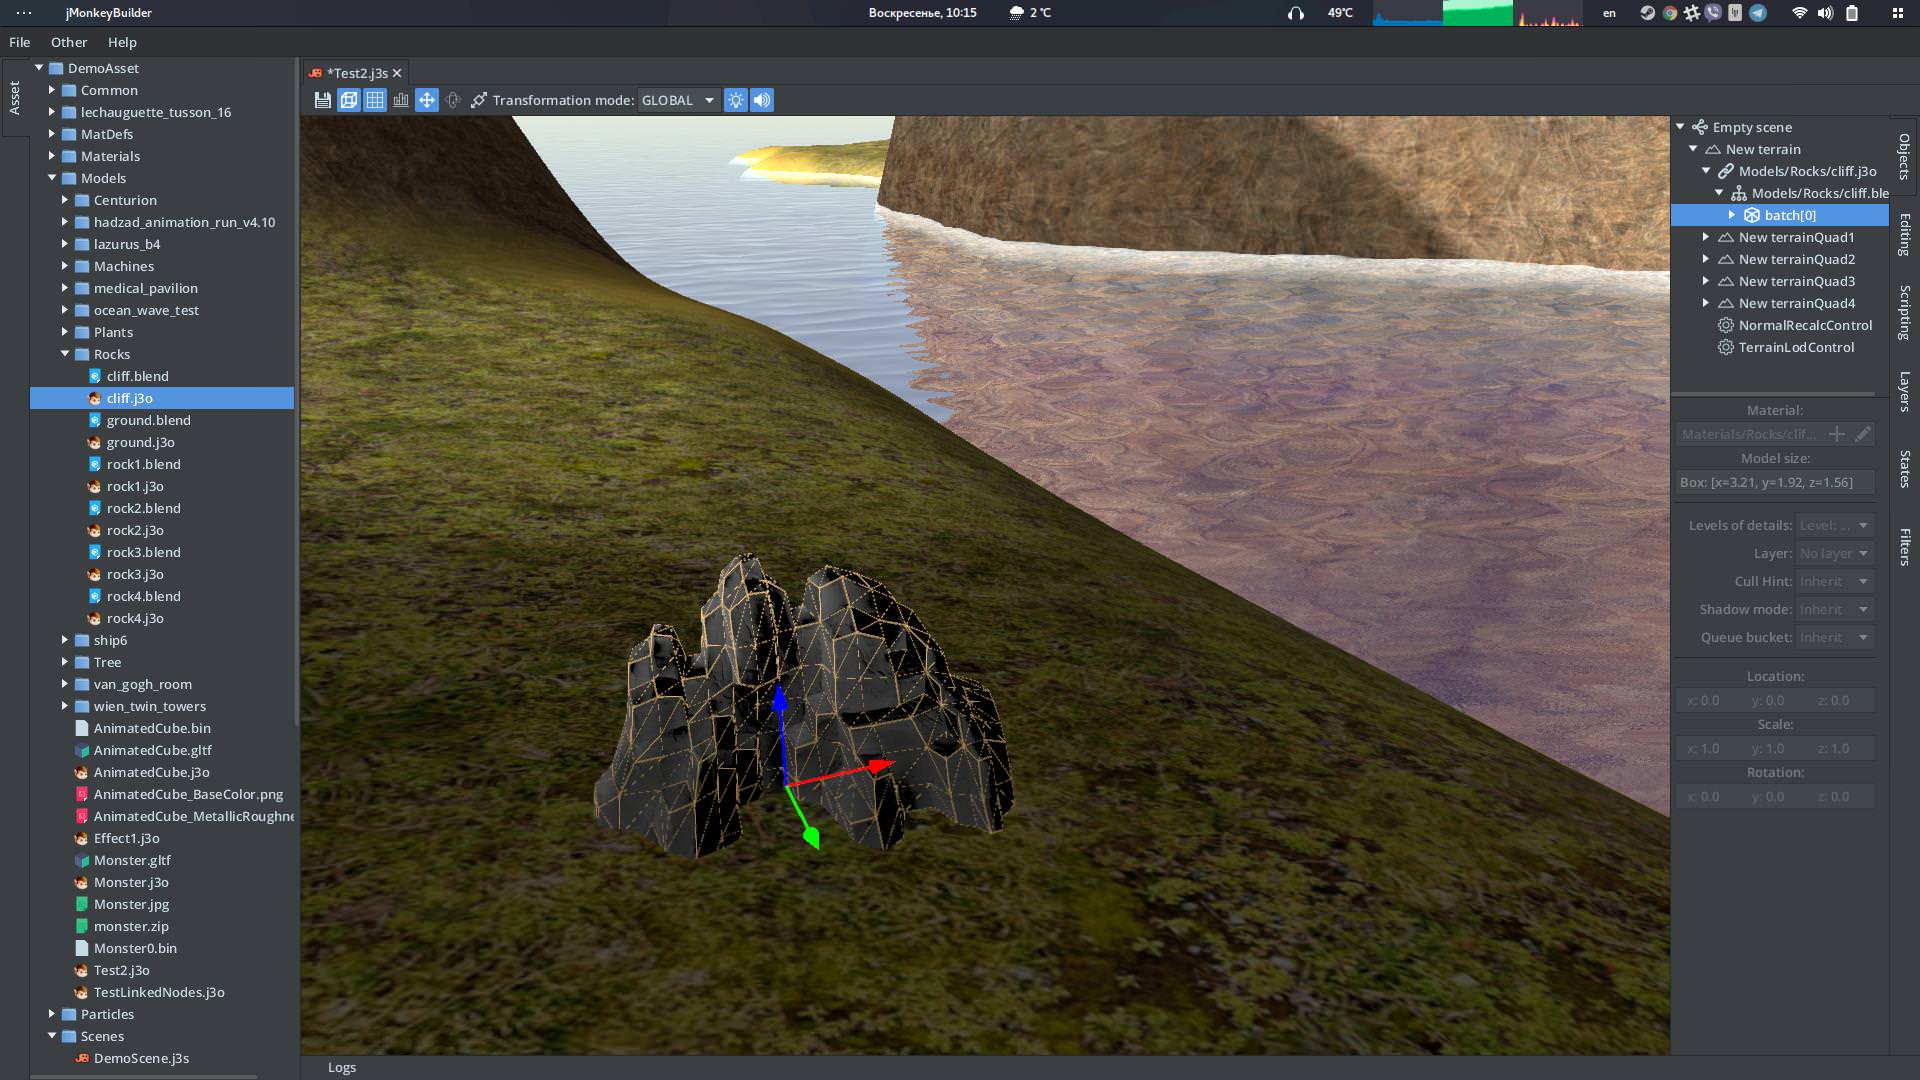This screenshot has height=1080, width=1920.
Task: Open the statistics chart icon
Action: click(401, 100)
